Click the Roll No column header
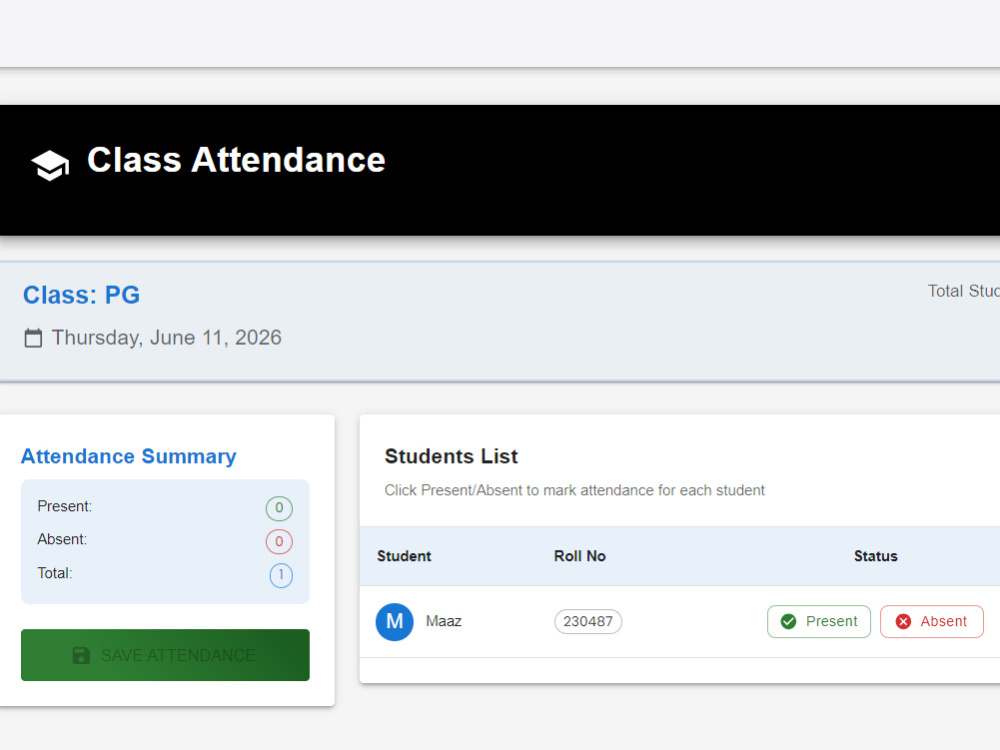Image resolution: width=1000 pixels, height=750 pixels. coord(580,556)
